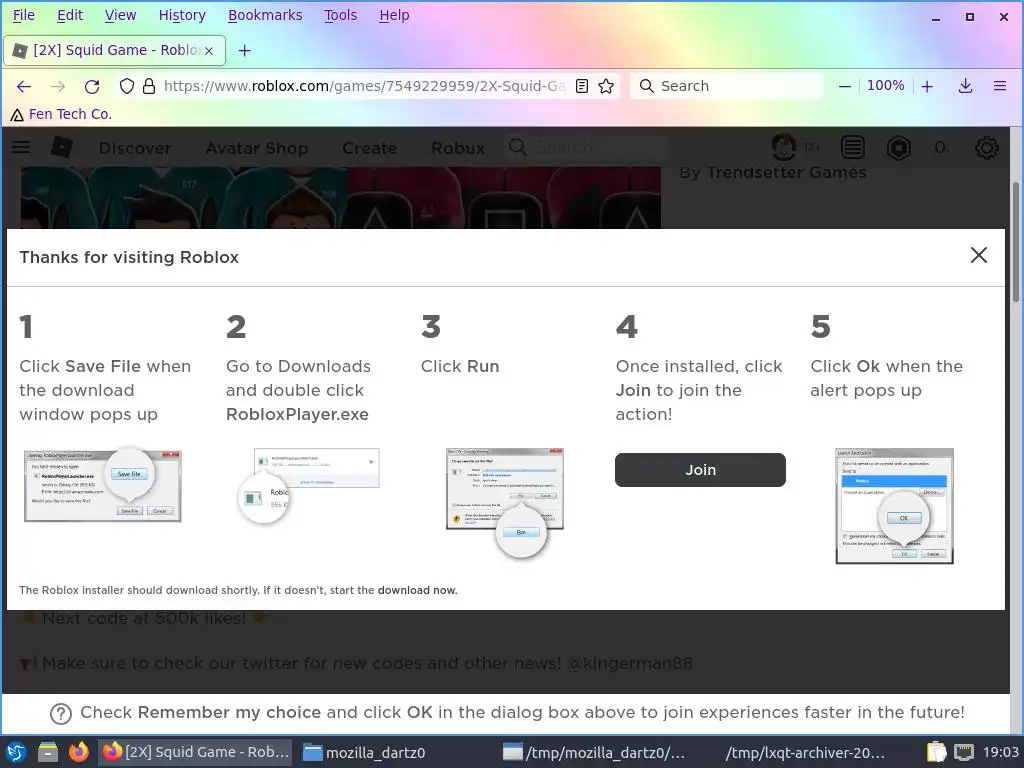
Task: Open the Roblox notifications feed icon
Action: tap(852, 148)
